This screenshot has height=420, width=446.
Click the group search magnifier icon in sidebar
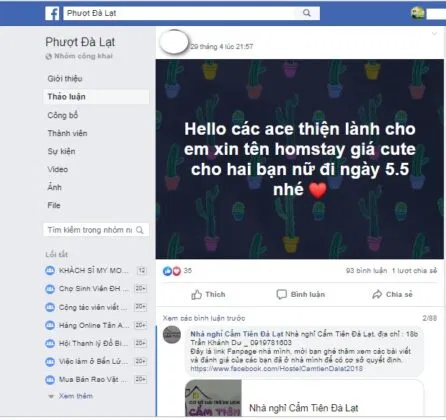[140, 230]
